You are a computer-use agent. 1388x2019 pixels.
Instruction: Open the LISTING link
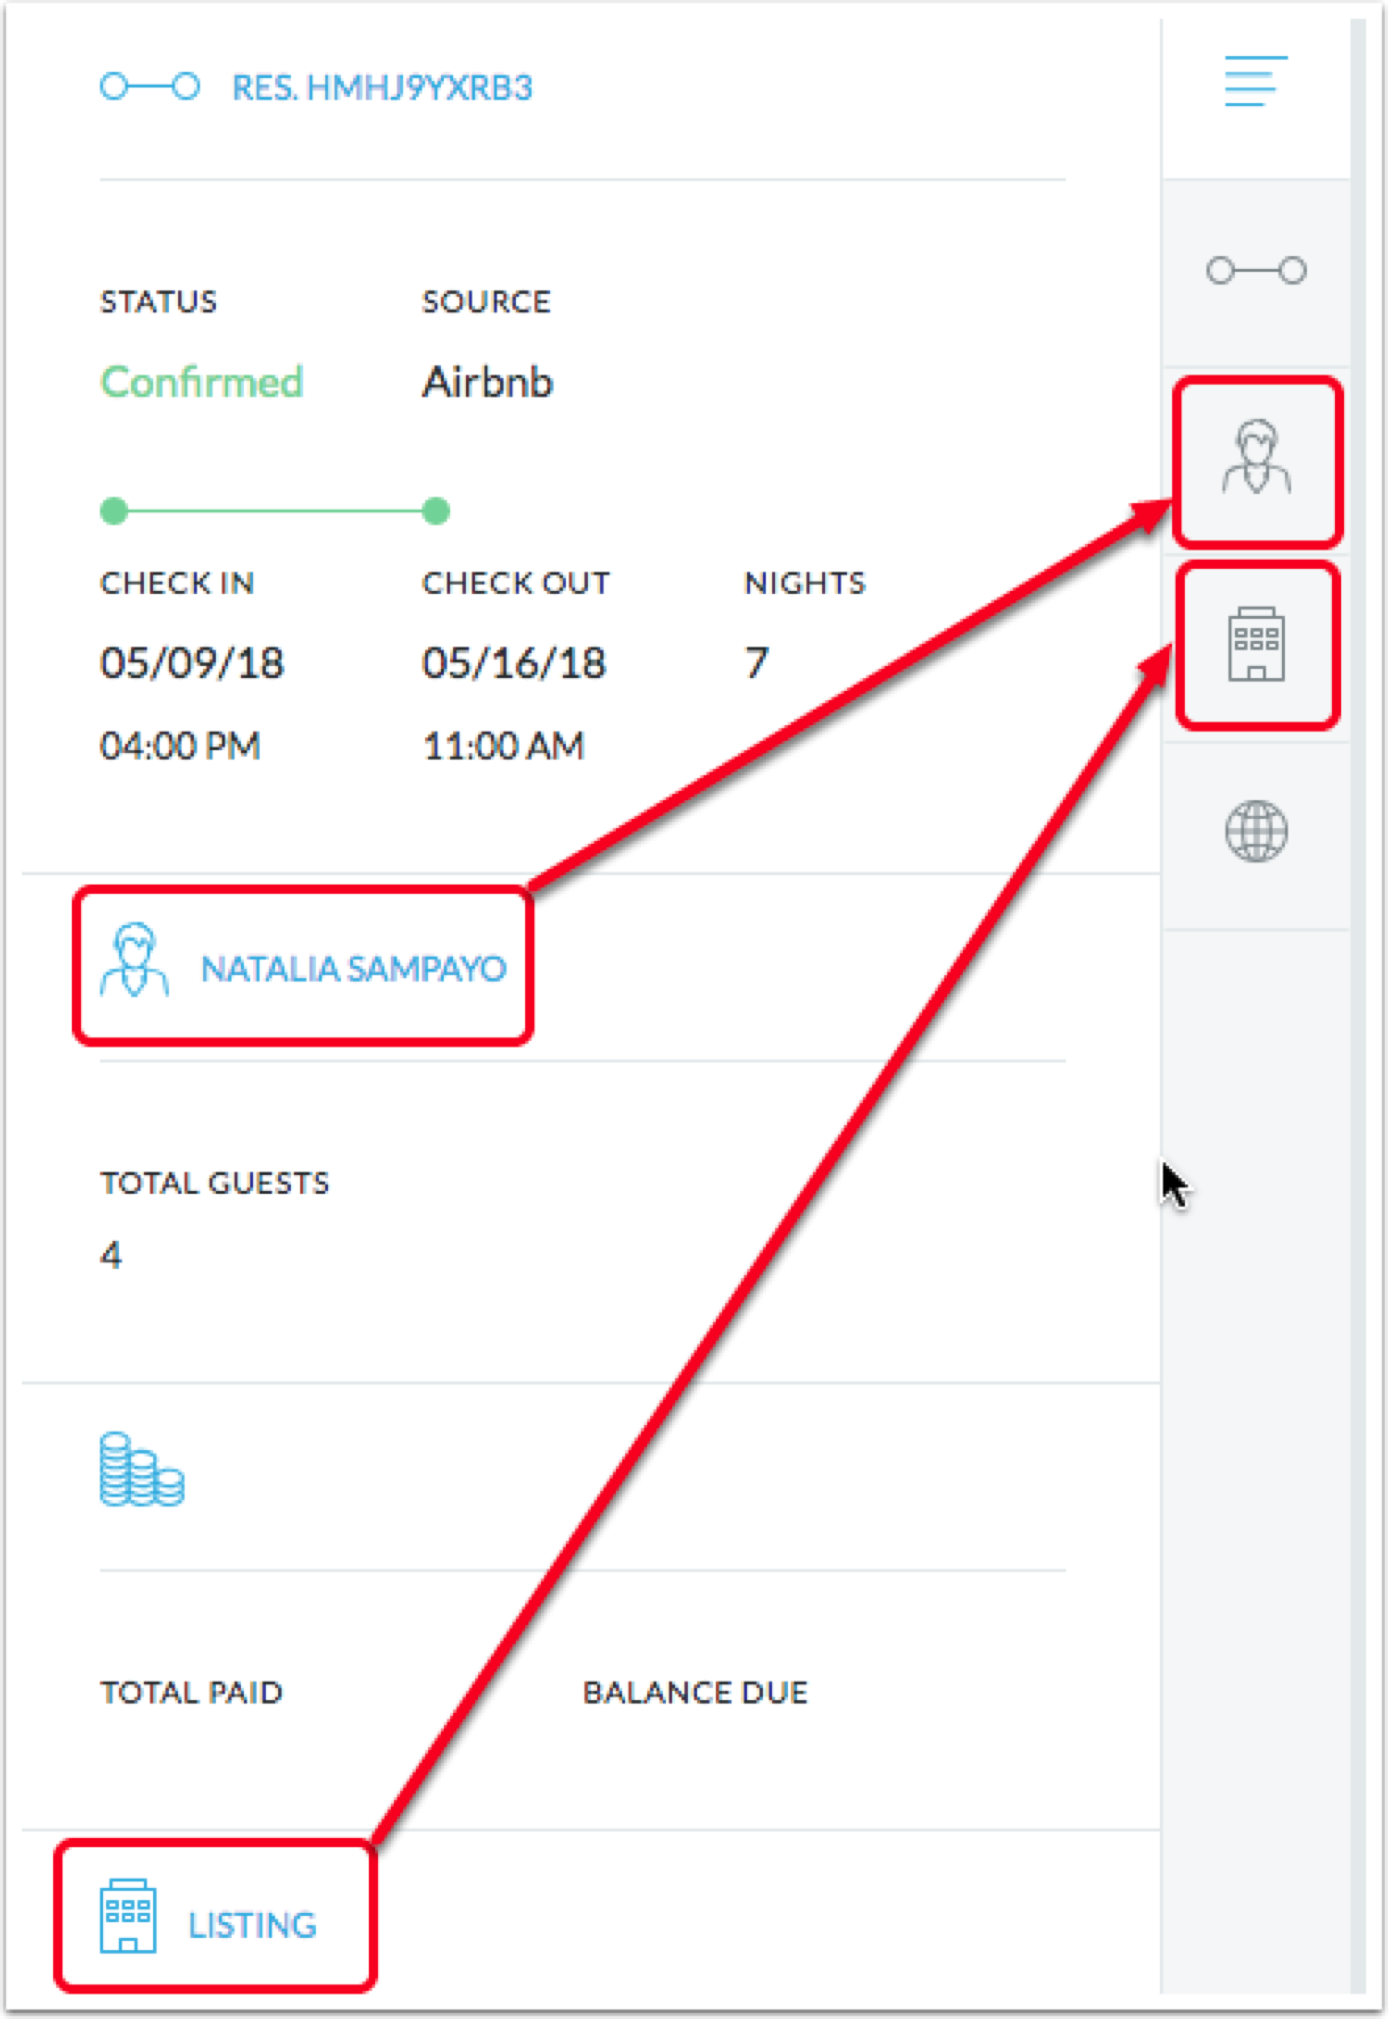(x=252, y=1925)
